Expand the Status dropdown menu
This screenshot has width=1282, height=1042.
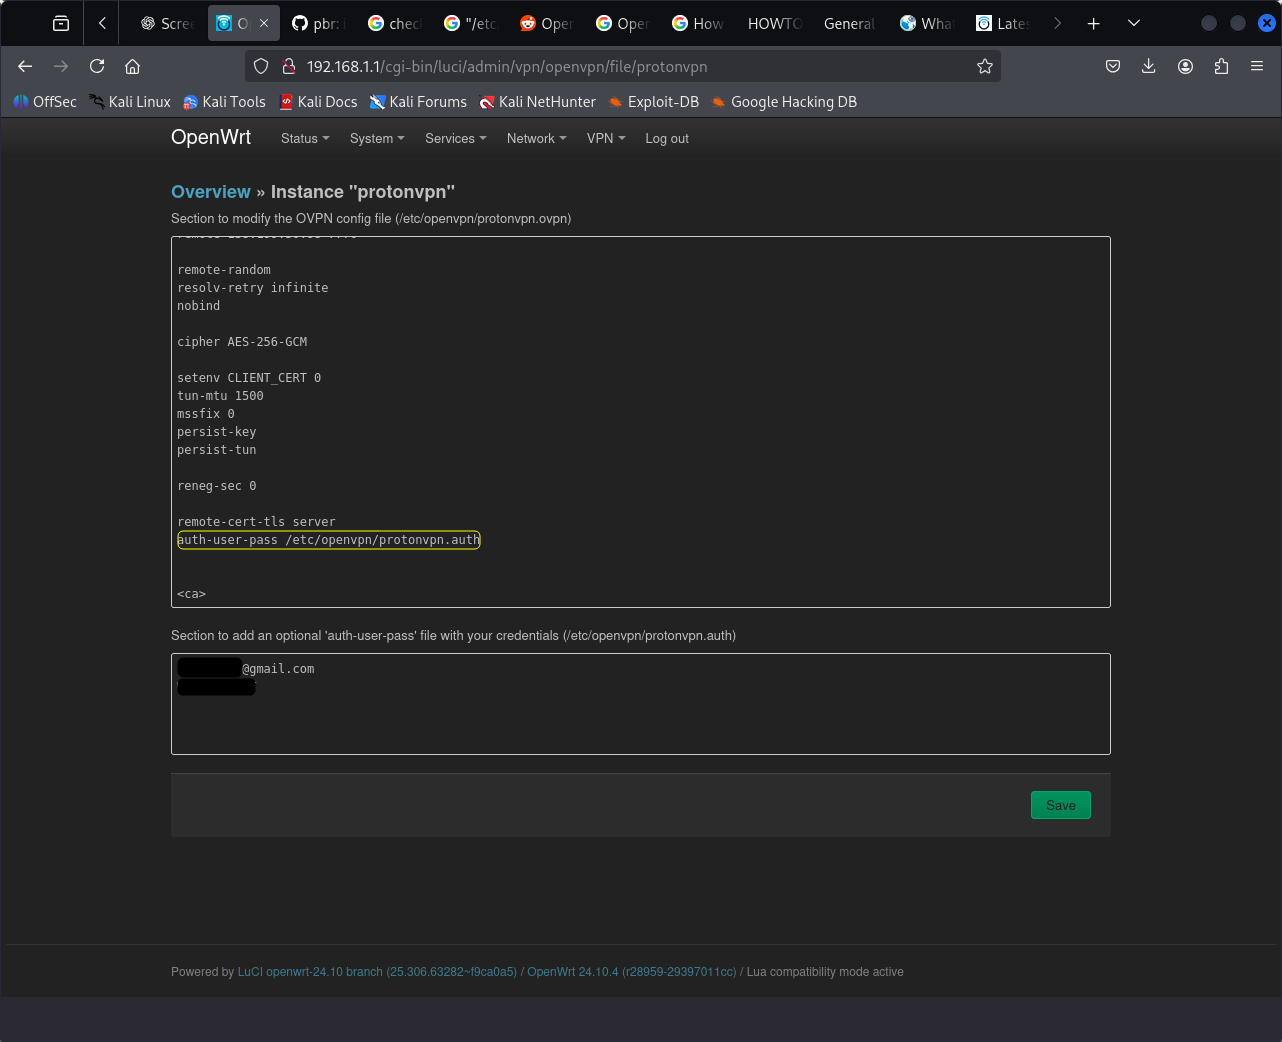[x=304, y=139]
